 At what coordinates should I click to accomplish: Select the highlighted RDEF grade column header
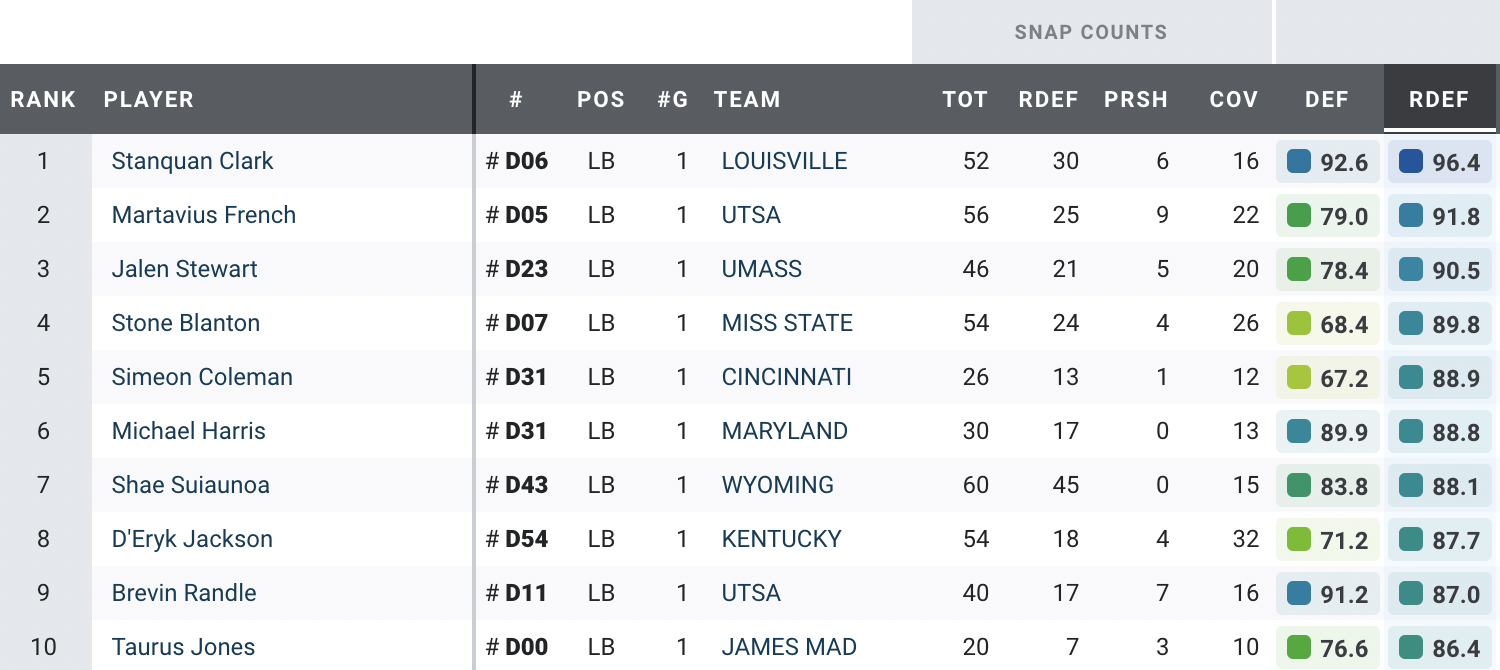click(x=1439, y=99)
